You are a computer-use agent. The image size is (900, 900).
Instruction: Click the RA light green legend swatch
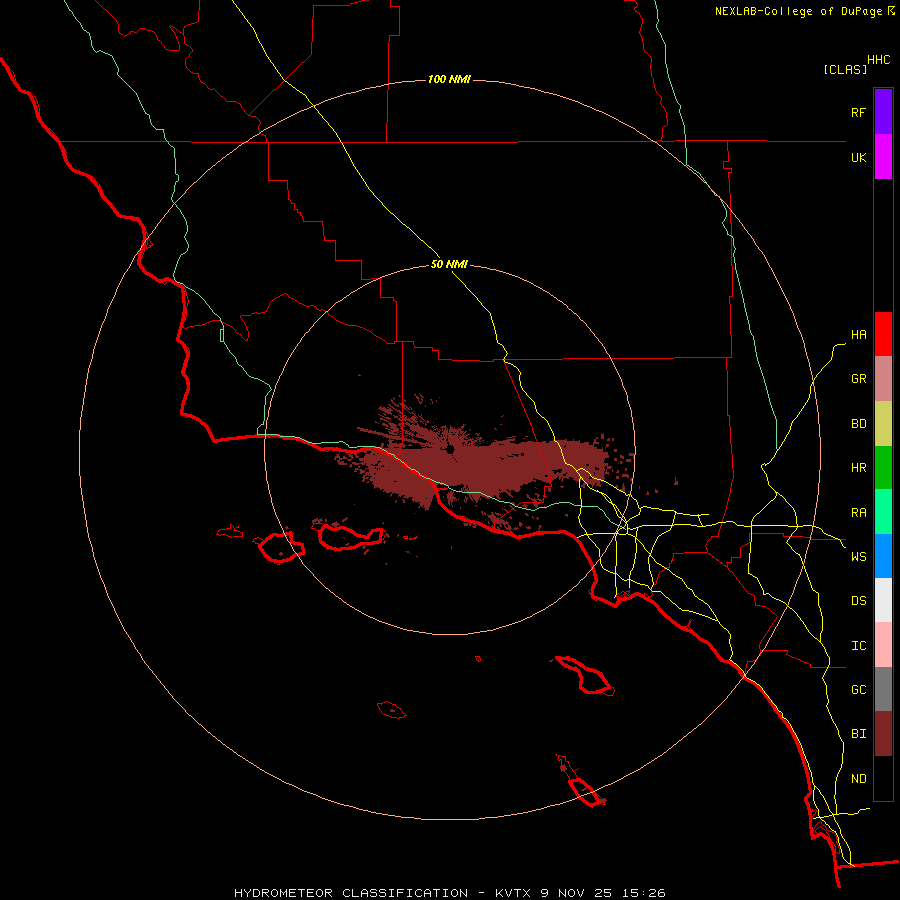pos(883,512)
